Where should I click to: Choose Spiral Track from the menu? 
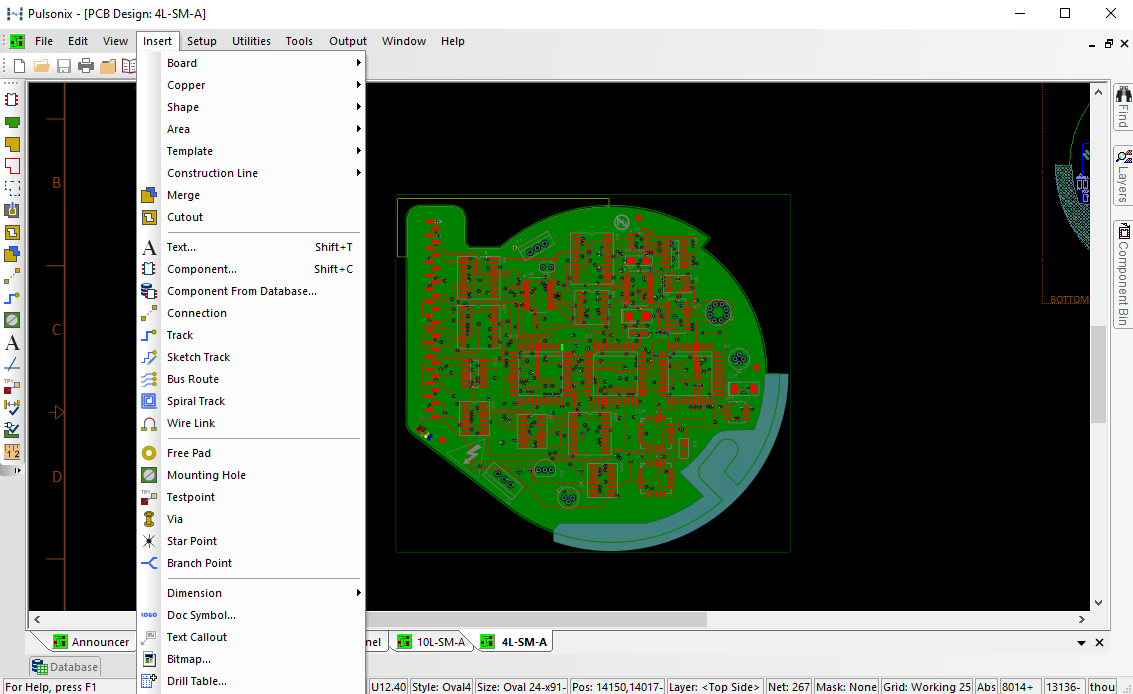[251, 401]
